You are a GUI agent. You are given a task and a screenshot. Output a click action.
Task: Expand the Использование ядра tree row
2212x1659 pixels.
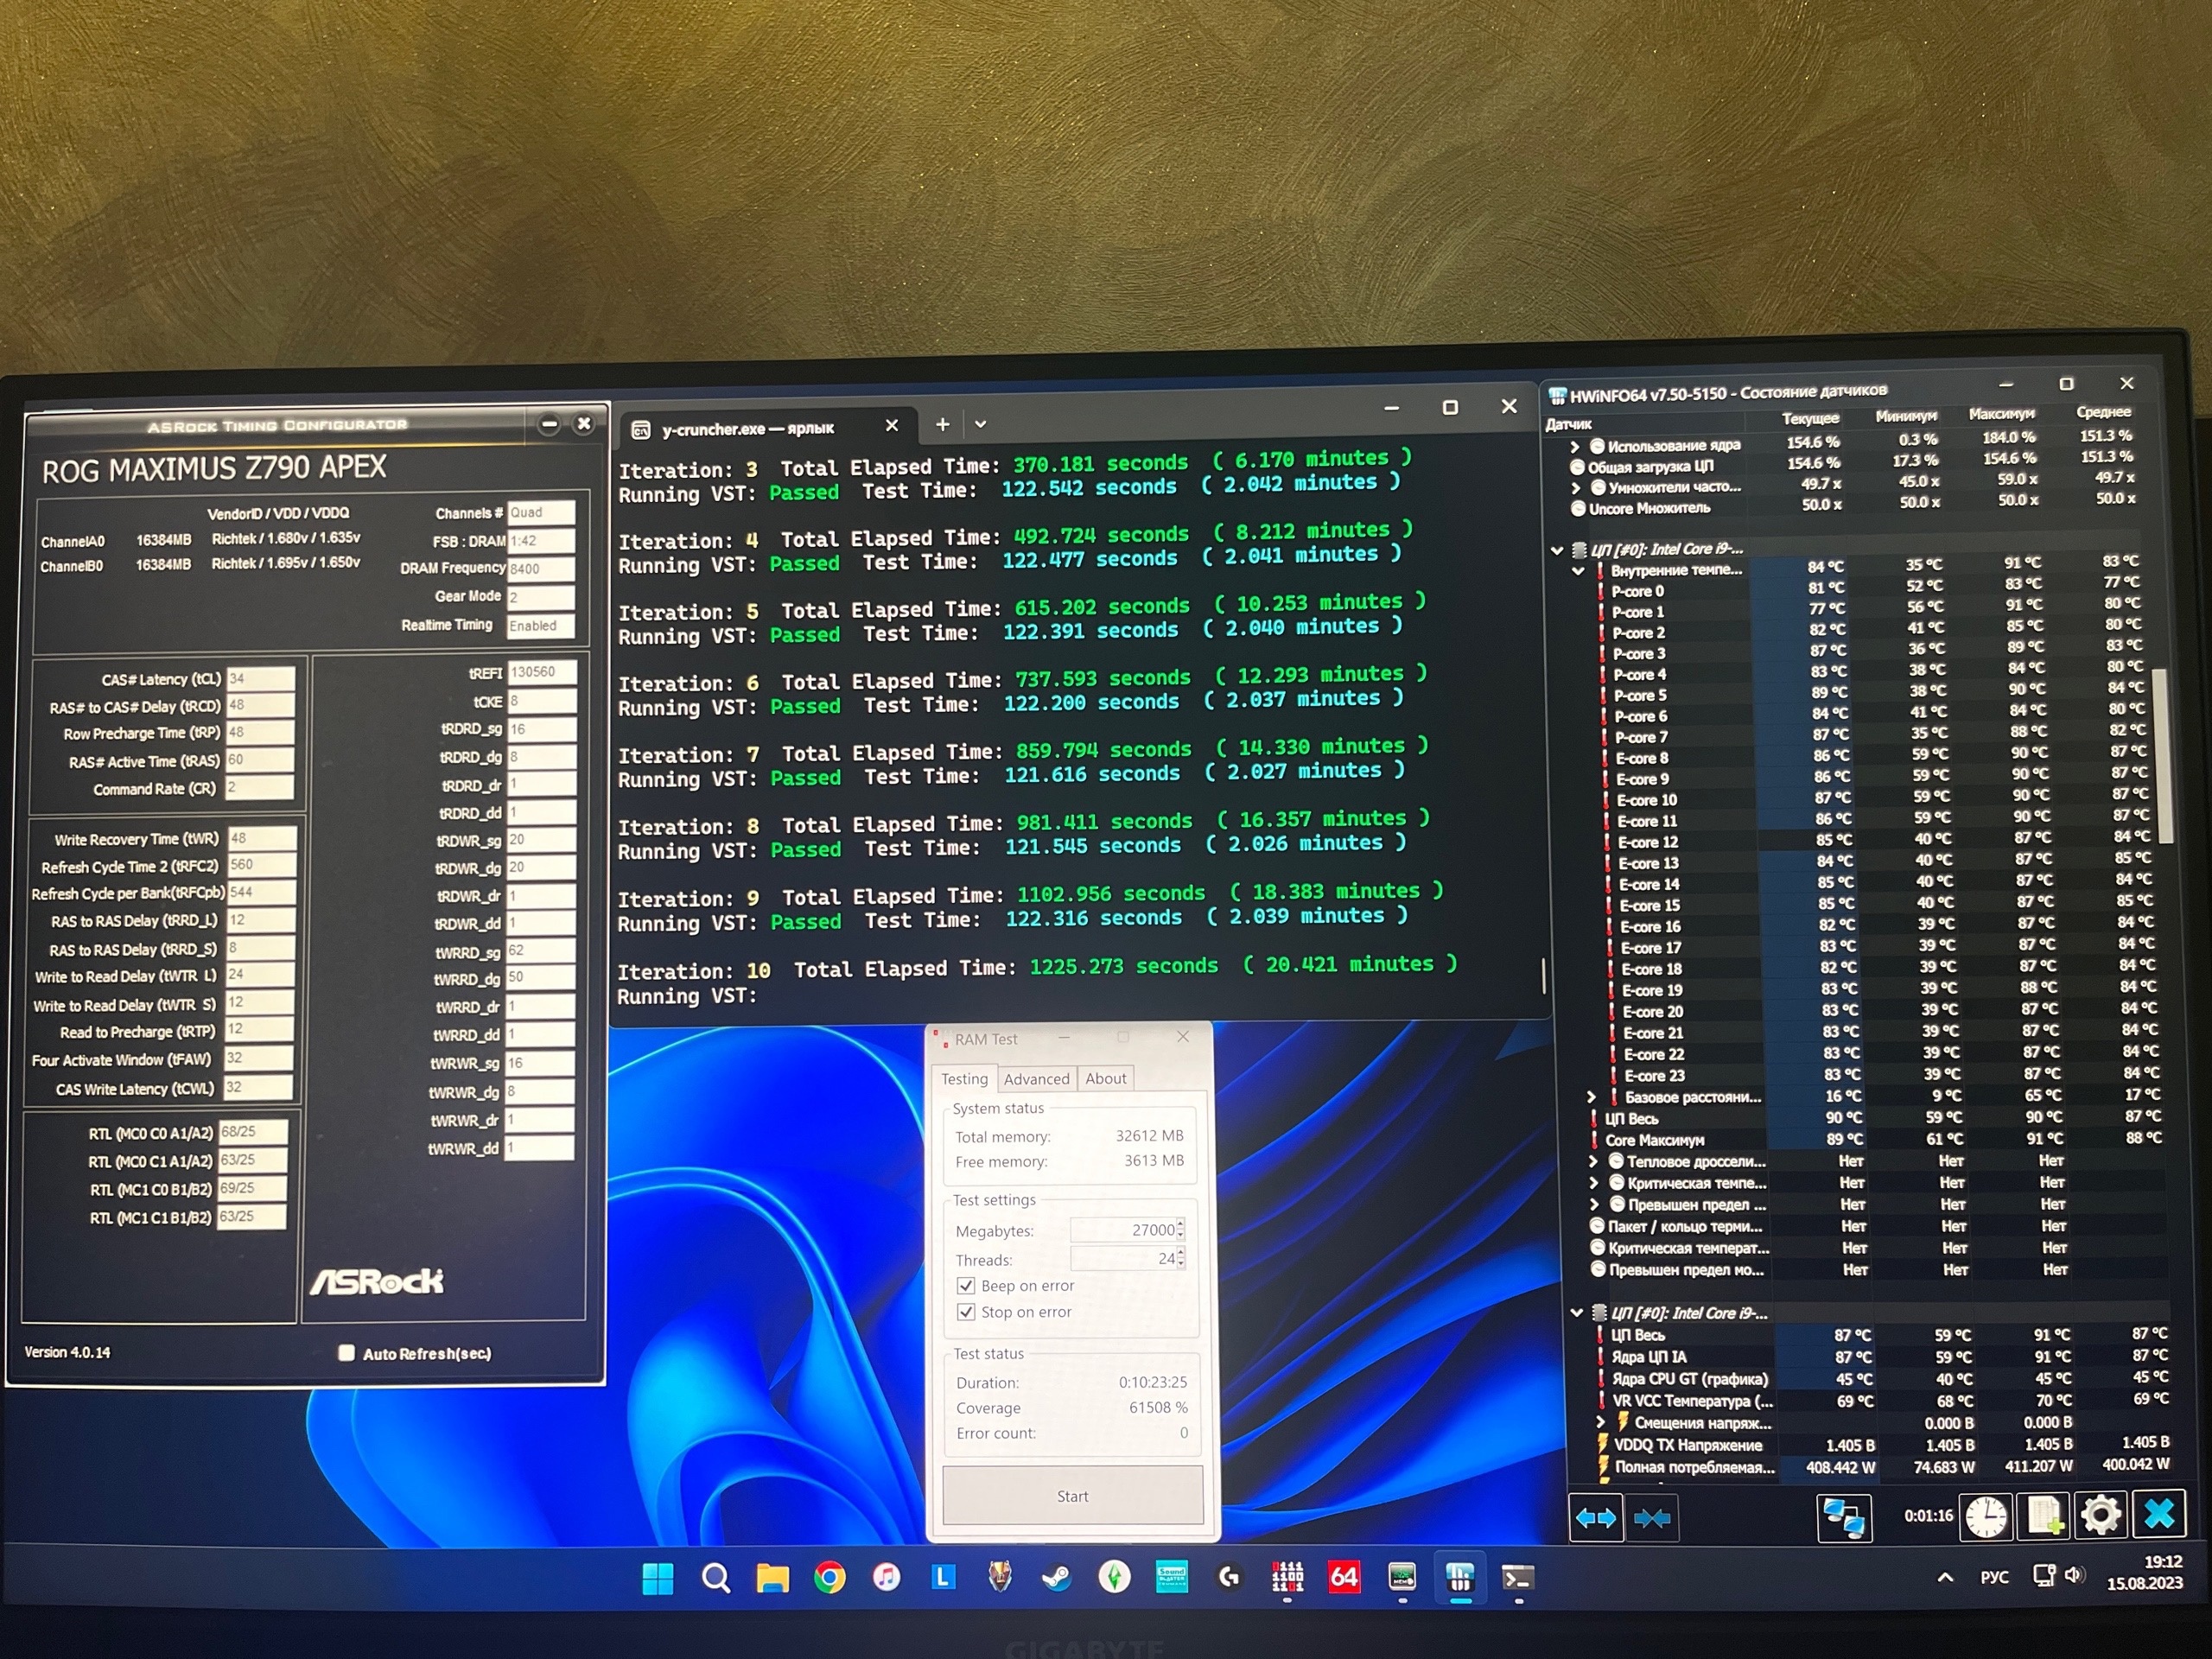pos(1576,447)
